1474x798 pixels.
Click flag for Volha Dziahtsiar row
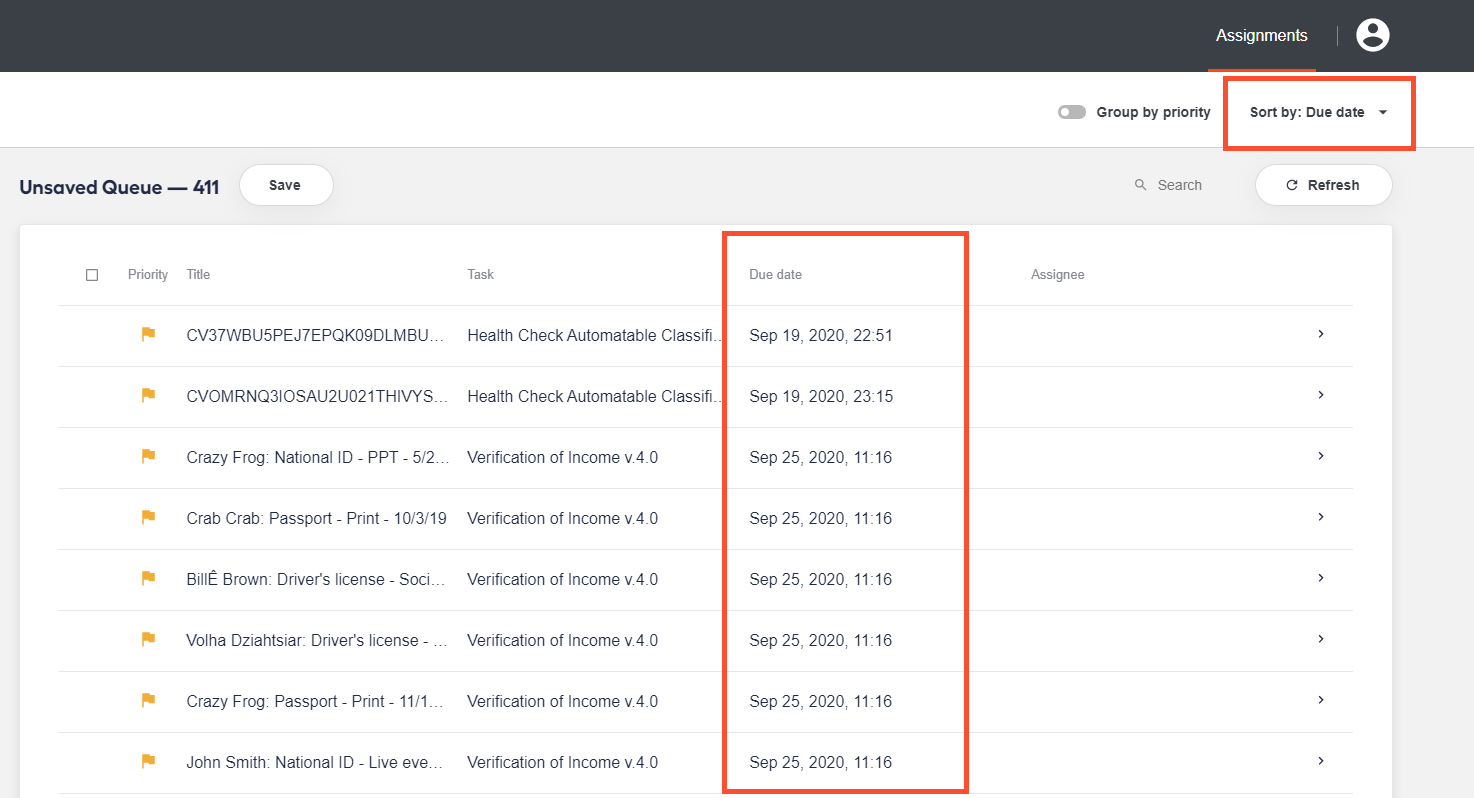[x=148, y=640]
